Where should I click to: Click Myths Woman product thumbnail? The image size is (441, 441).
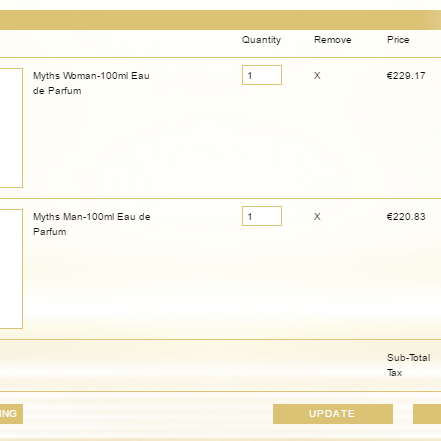click(11, 128)
